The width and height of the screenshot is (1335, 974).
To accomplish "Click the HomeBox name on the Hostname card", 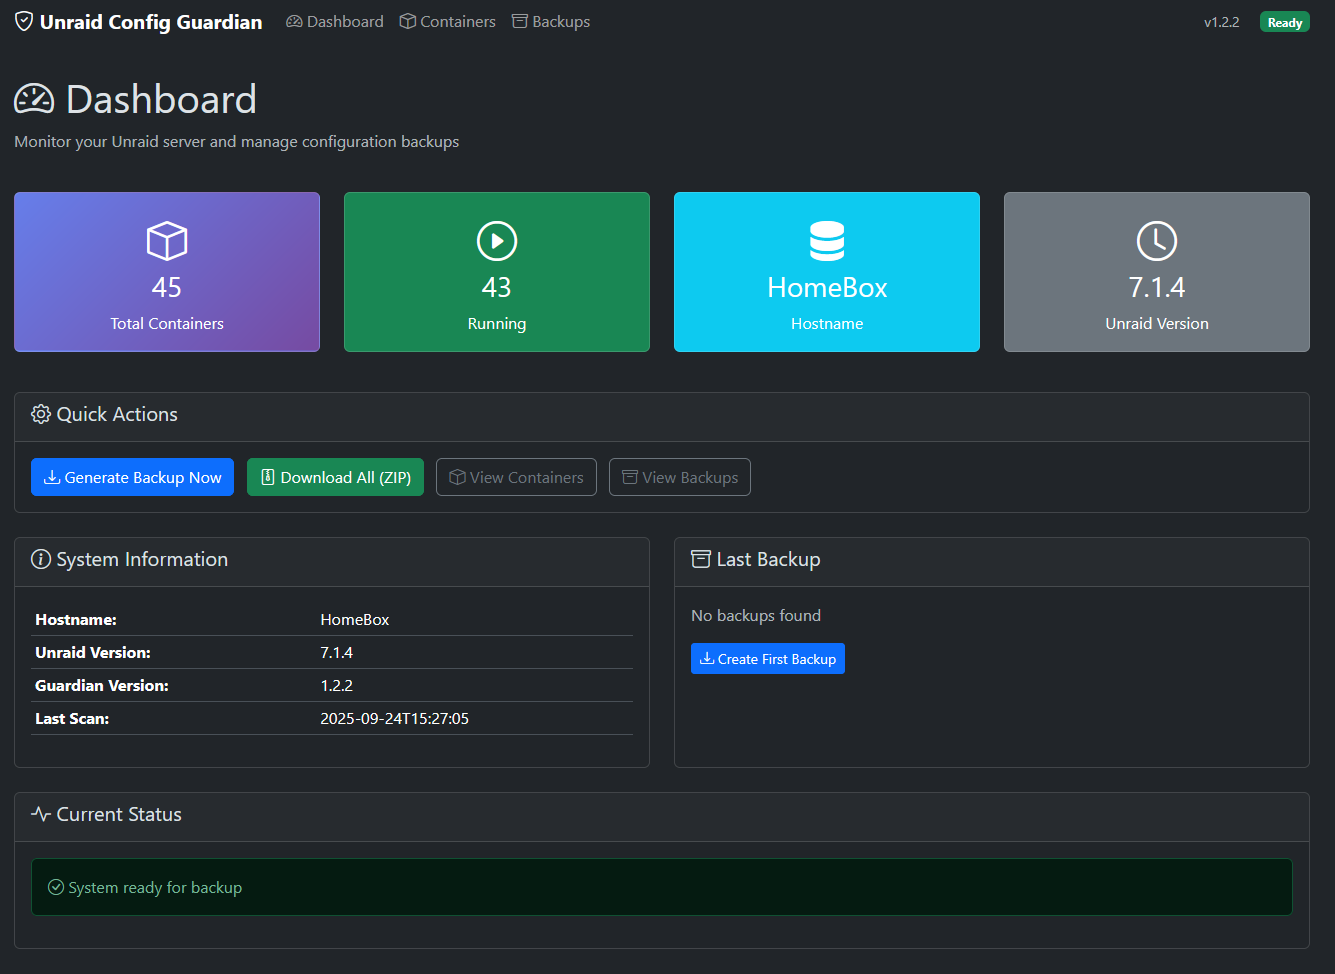I will pyautogui.click(x=827, y=288).
